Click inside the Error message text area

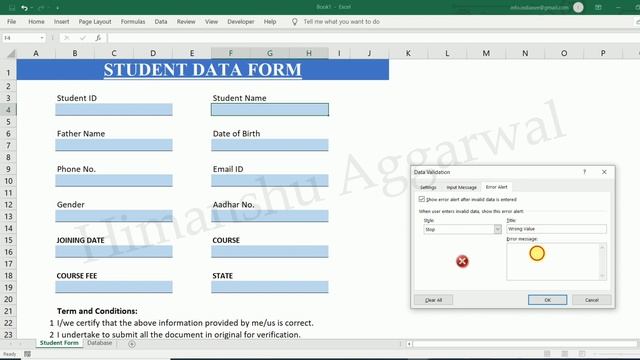pyautogui.click(x=553, y=262)
